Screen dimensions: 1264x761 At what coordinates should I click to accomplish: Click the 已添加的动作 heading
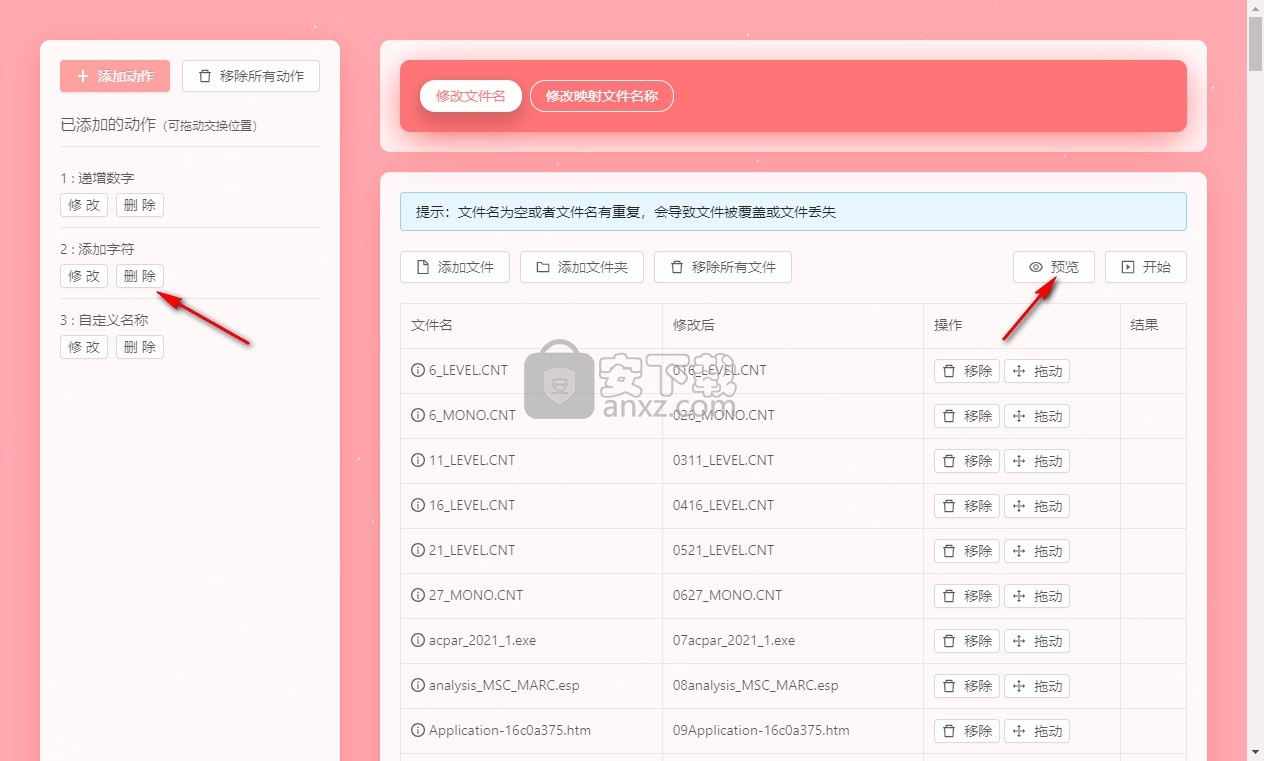coord(108,125)
